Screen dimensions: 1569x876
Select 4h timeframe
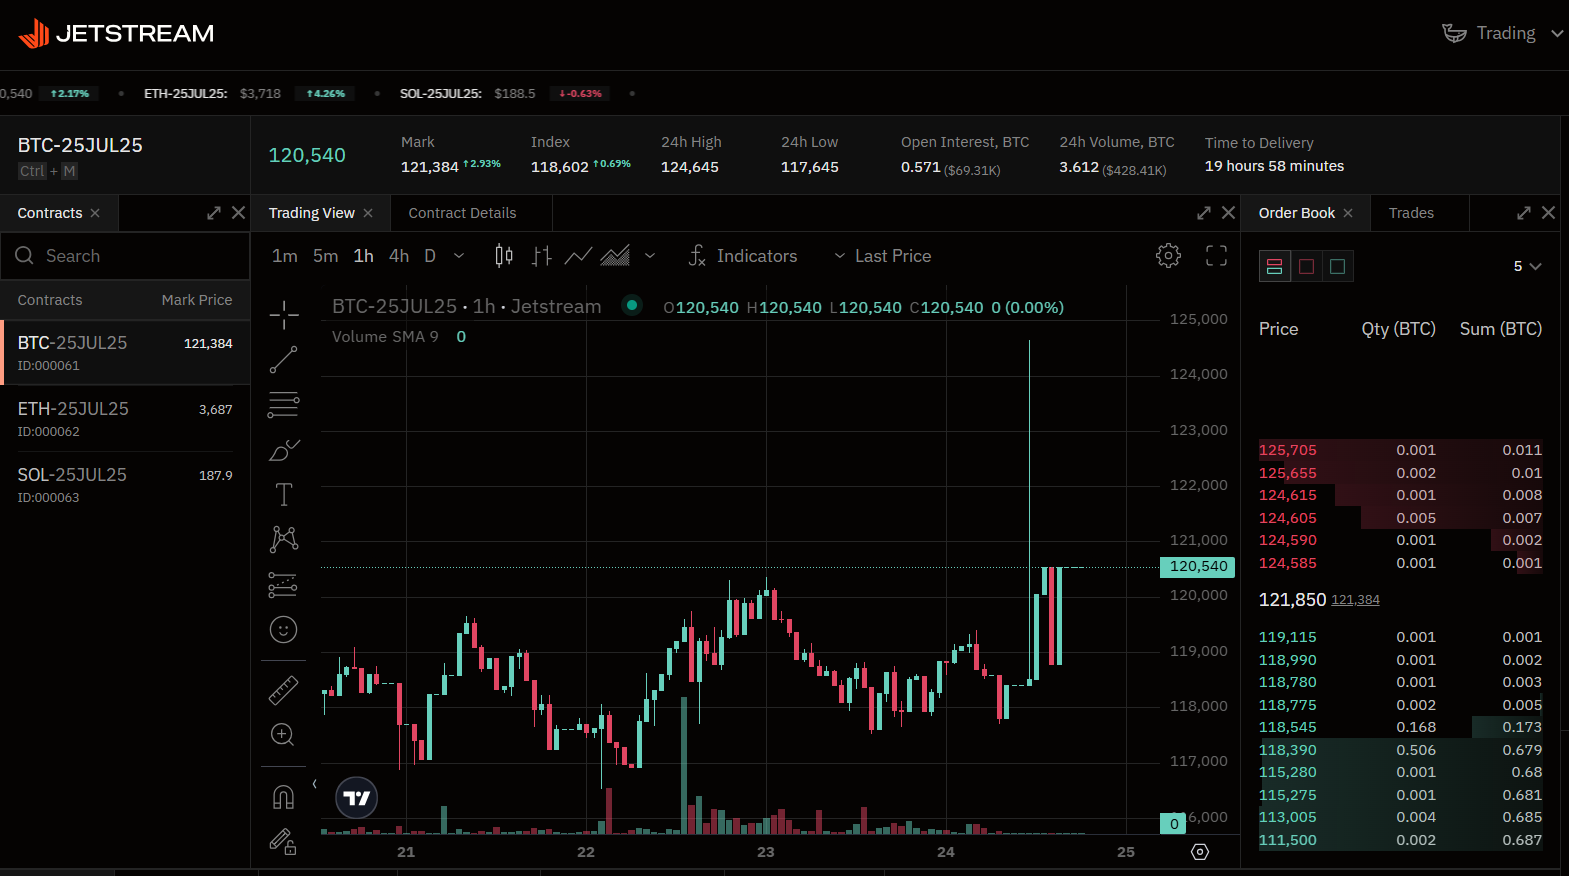[x=399, y=256]
